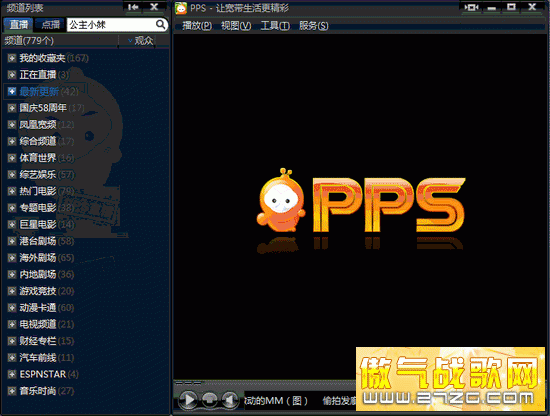The width and height of the screenshot is (550, 416).
Task: Open the 服务(S) menu
Action: tap(314, 26)
